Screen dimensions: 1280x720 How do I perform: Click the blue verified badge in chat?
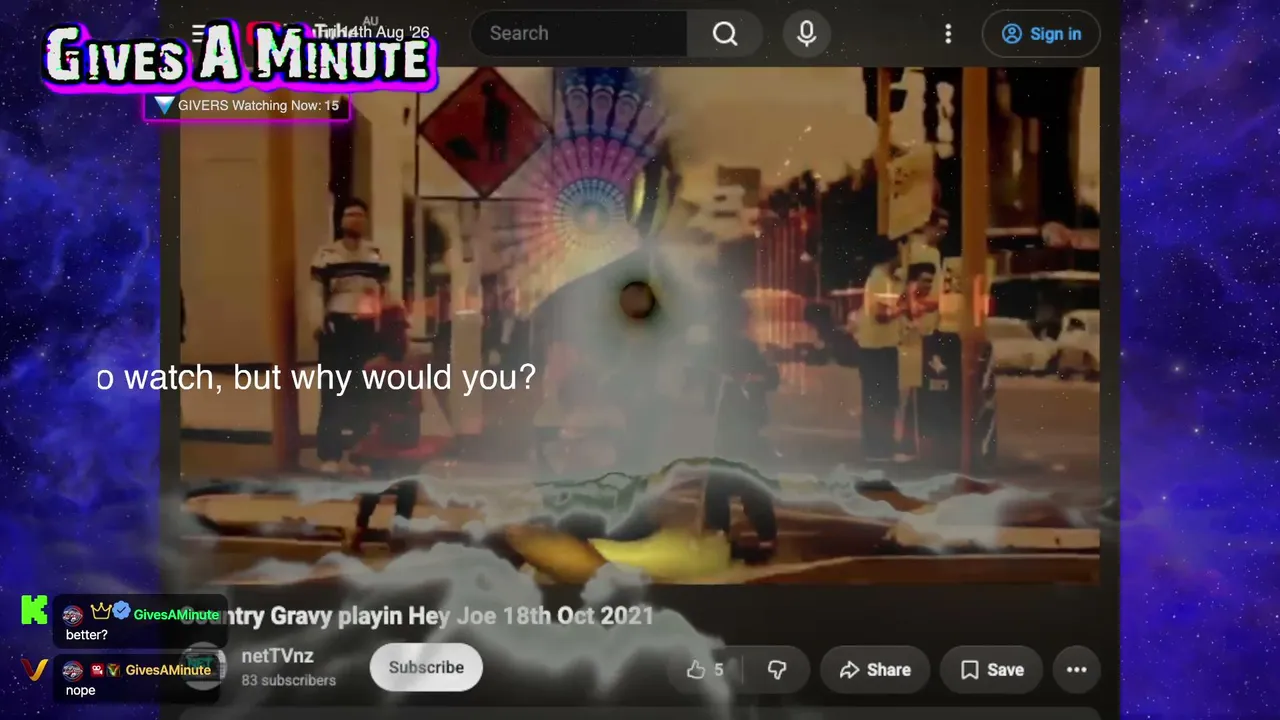tap(121, 611)
